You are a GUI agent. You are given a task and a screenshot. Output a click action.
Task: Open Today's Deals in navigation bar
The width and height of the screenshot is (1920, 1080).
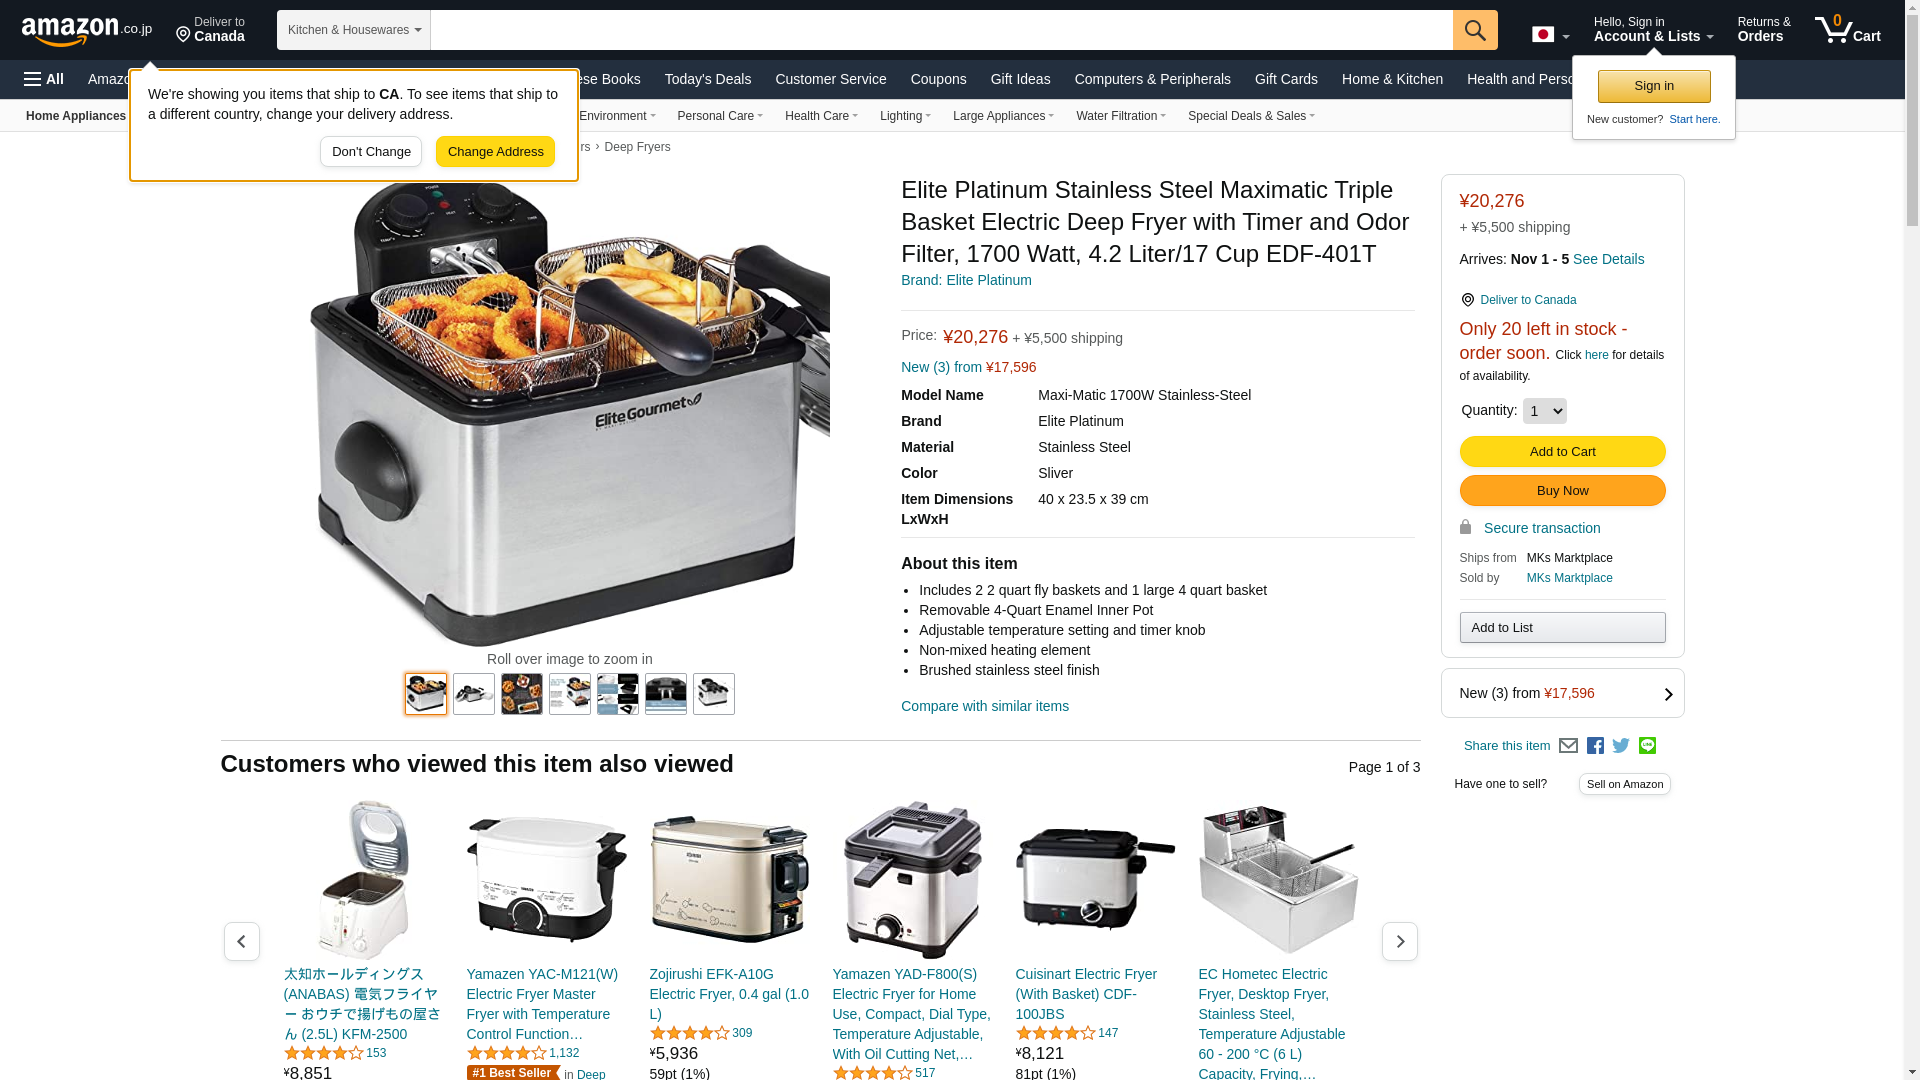(707, 79)
